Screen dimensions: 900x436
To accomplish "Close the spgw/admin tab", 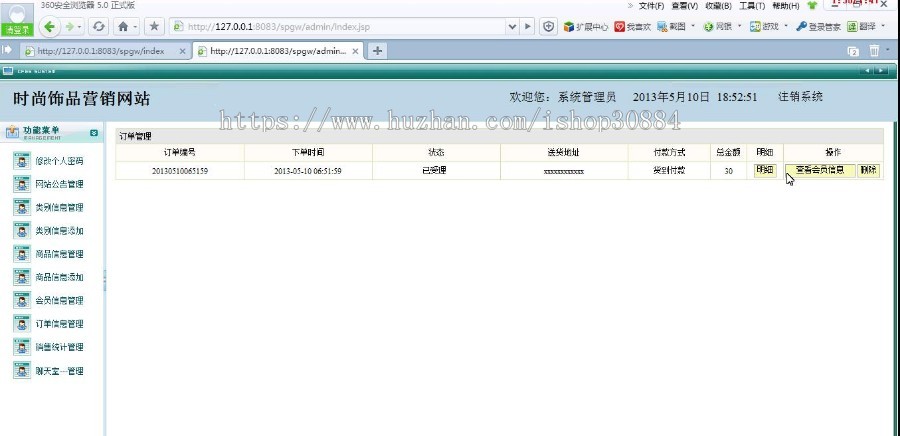I will (x=355, y=51).
